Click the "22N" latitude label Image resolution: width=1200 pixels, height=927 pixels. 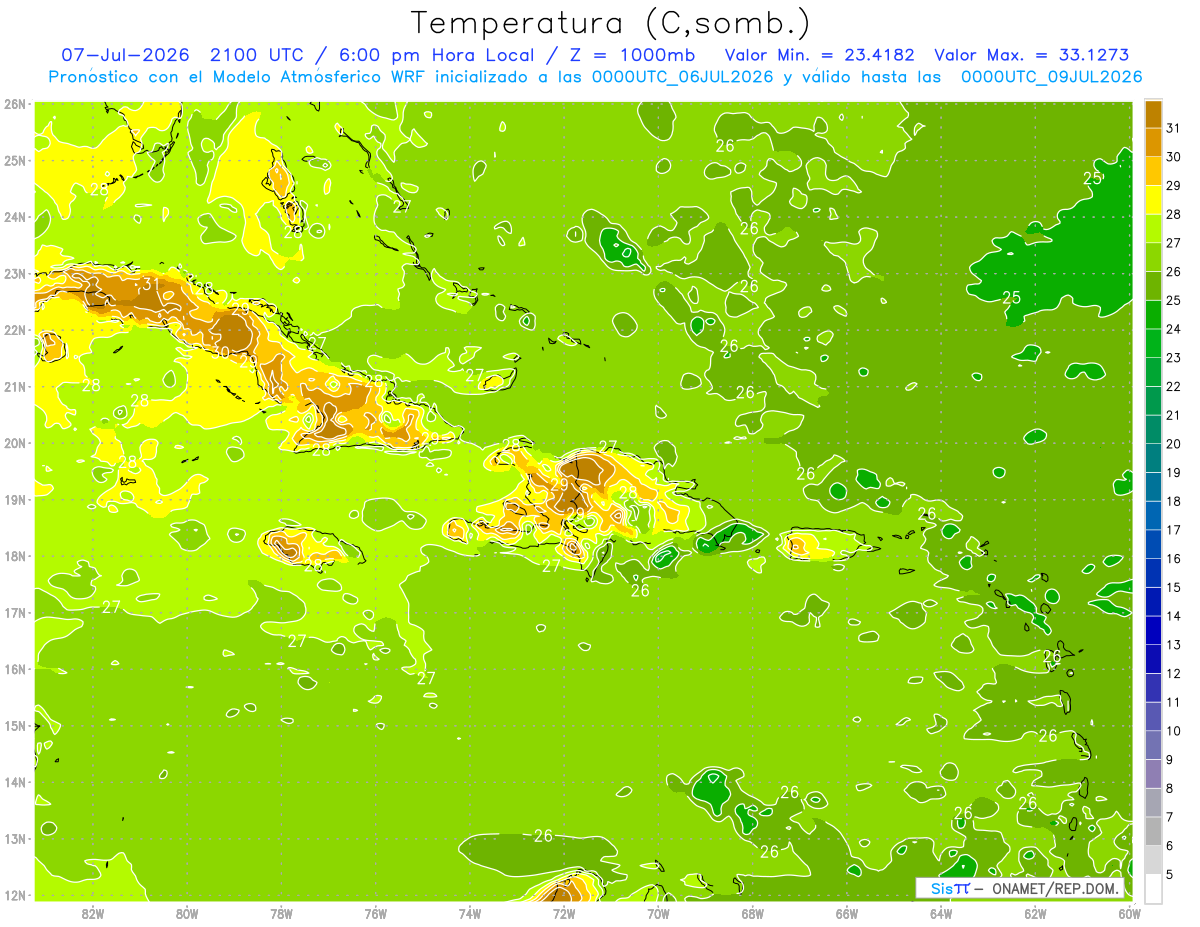pos(15,330)
